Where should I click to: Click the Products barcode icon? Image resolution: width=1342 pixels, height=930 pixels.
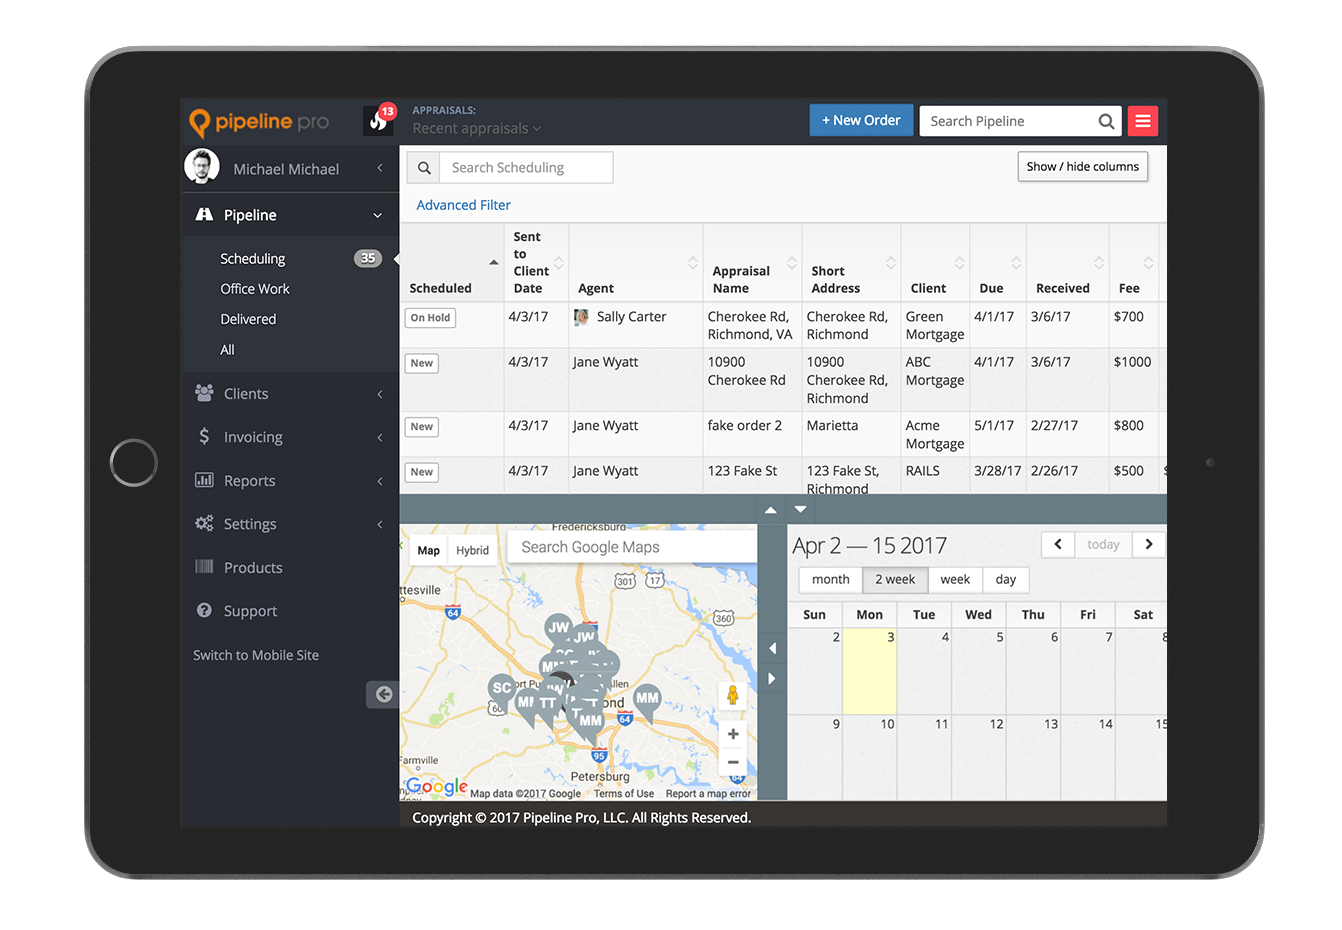[x=204, y=566]
